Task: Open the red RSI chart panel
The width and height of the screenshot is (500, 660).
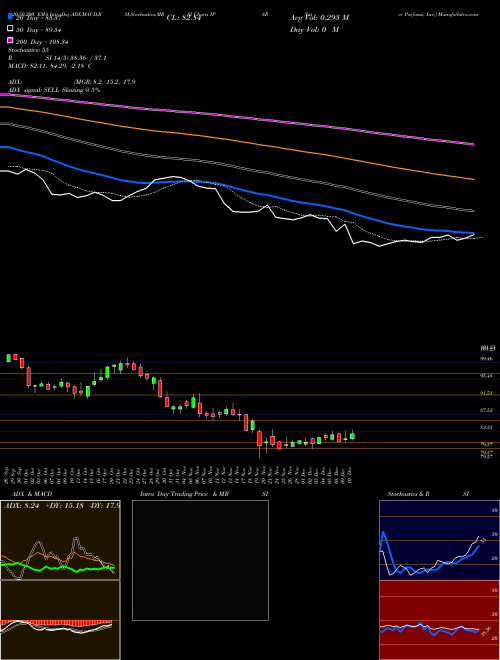Action: pos(439,620)
